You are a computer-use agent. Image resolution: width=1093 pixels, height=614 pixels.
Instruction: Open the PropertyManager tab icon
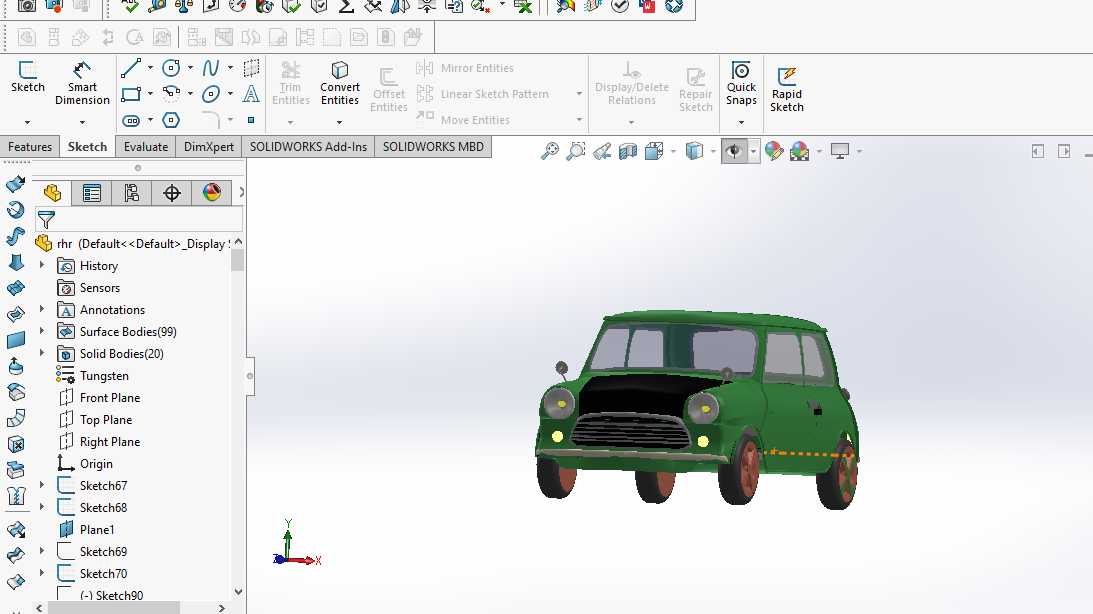(91, 192)
